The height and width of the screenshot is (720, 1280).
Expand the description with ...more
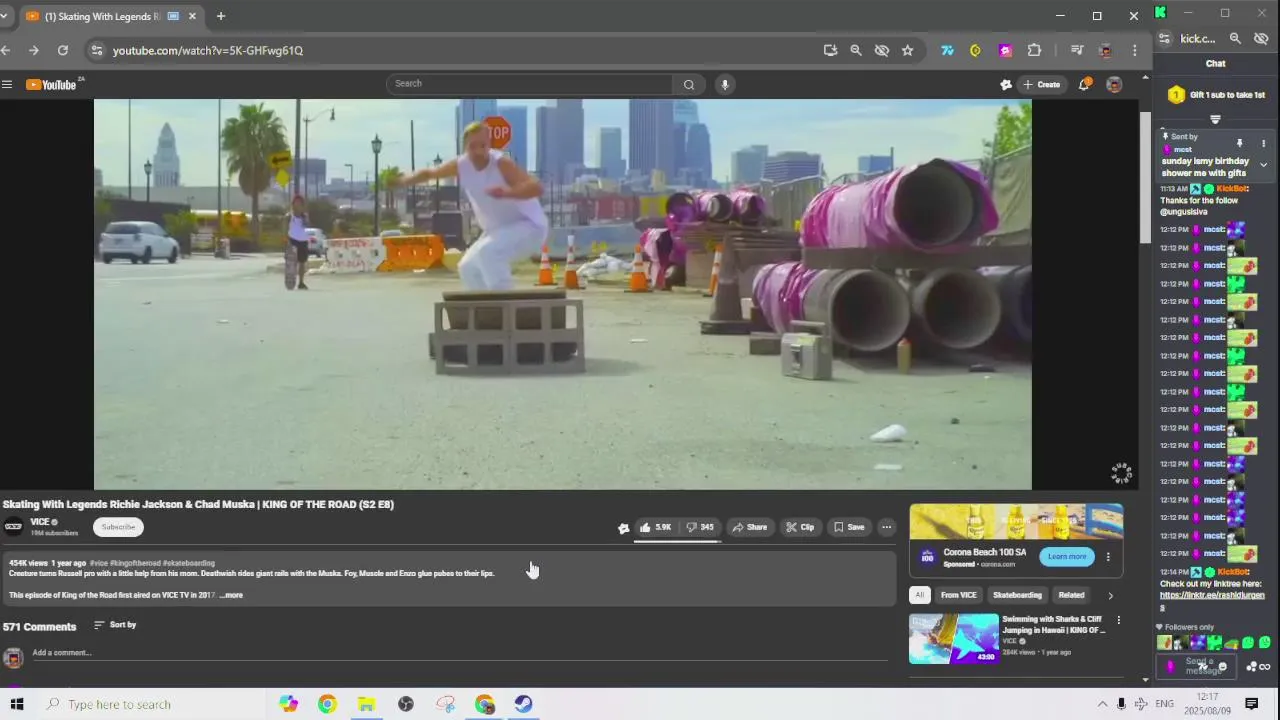[x=231, y=595]
